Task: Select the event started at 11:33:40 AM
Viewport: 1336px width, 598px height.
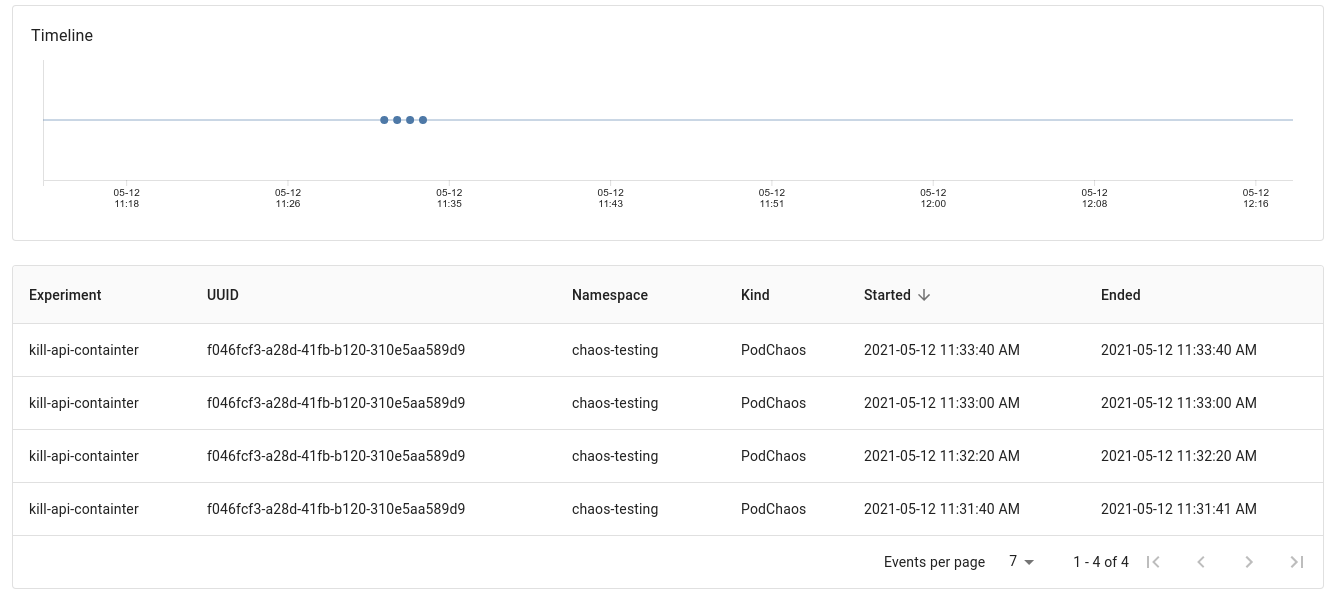Action: (668, 350)
